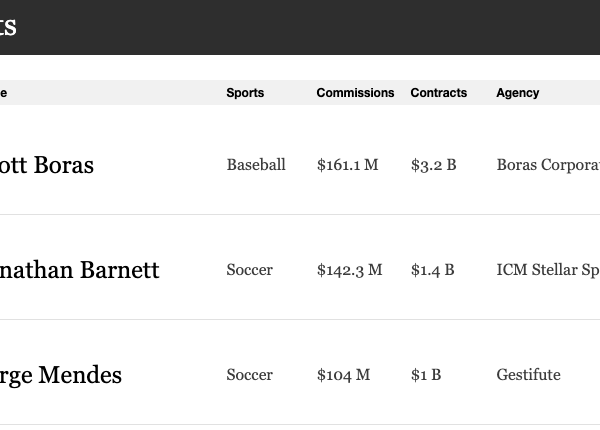600x430 pixels.
Task: Sort table by Sports column header
Action: [x=245, y=93]
